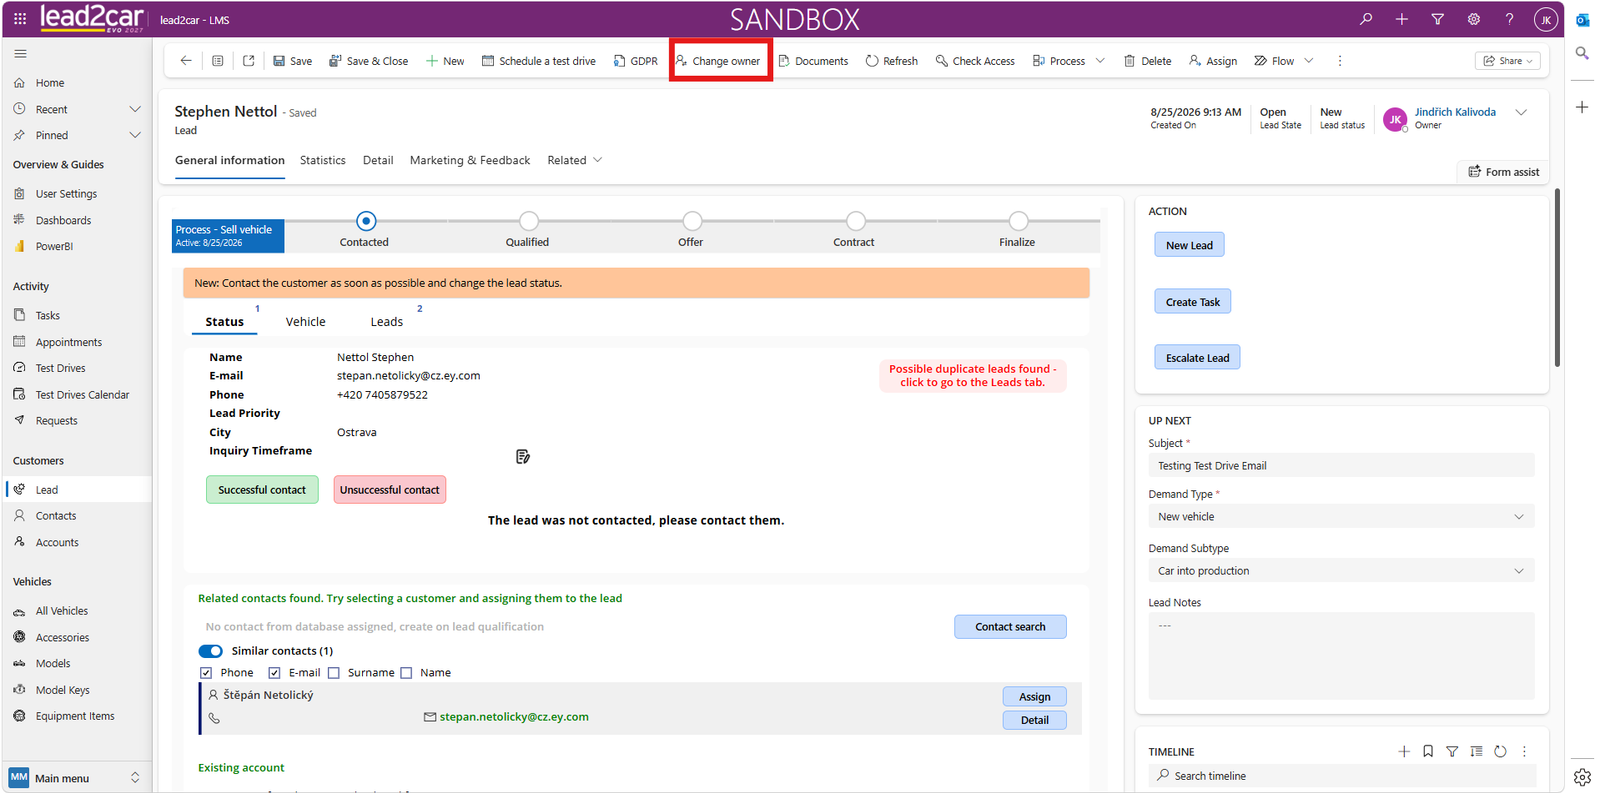Click the Offer stage circle
The image size is (1600, 793).
click(692, 221)
